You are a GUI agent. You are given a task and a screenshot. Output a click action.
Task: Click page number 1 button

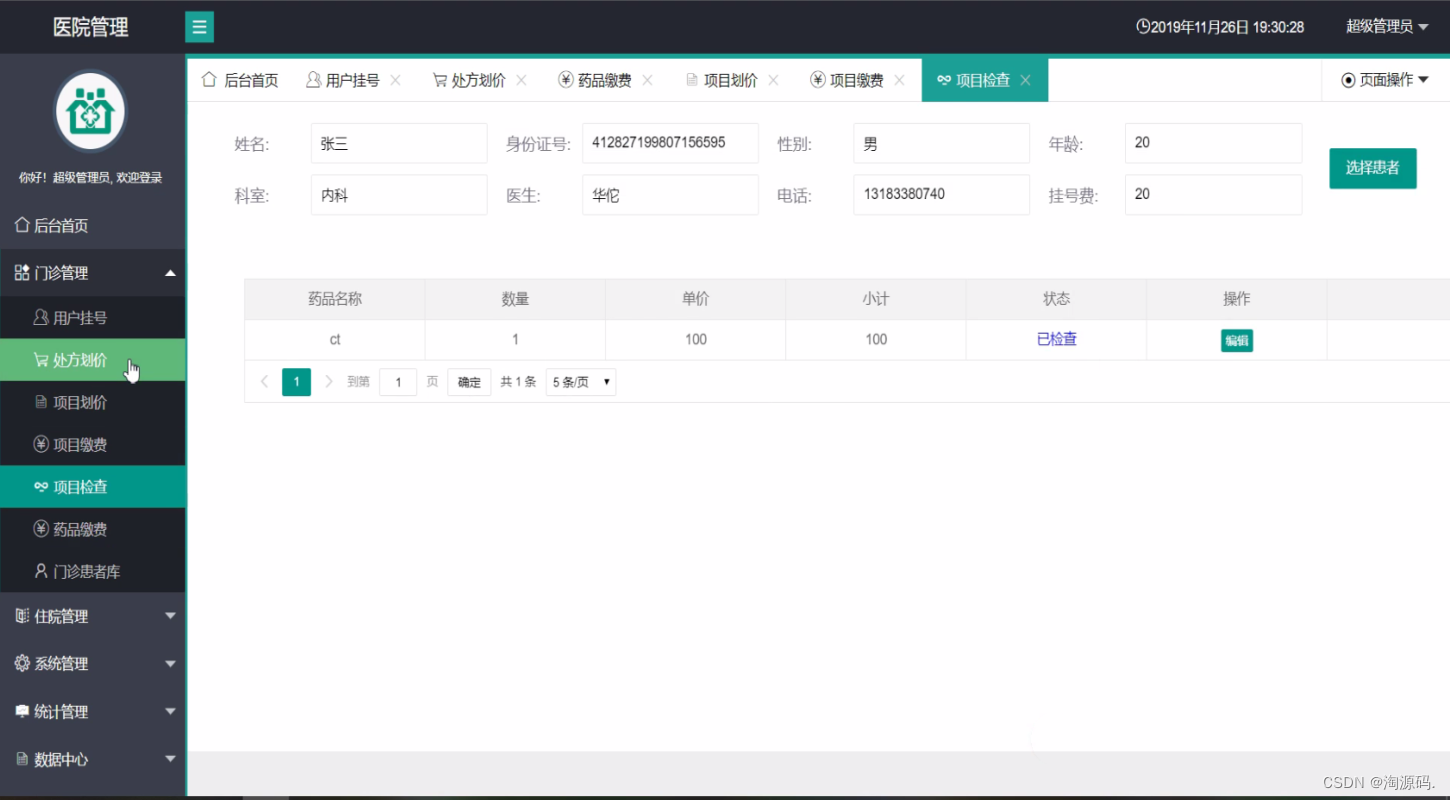pyautogui.click(x=296, y=382)
